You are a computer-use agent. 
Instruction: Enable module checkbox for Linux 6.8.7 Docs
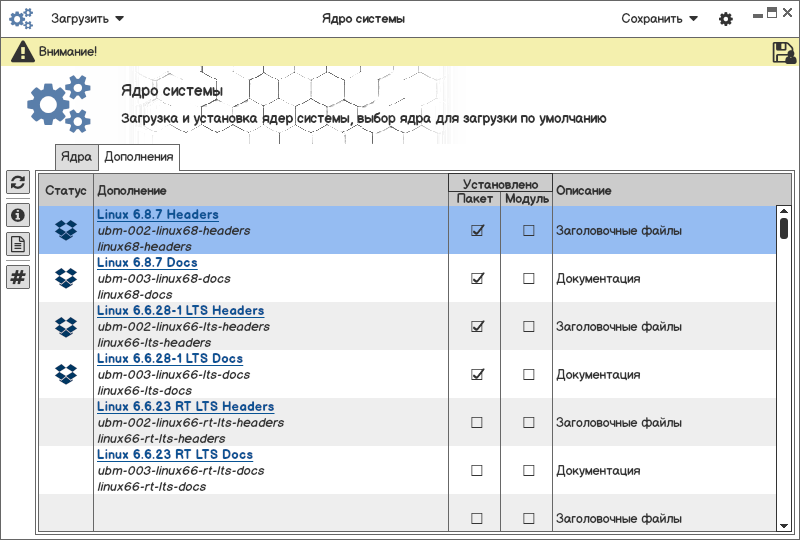point(528,278)
